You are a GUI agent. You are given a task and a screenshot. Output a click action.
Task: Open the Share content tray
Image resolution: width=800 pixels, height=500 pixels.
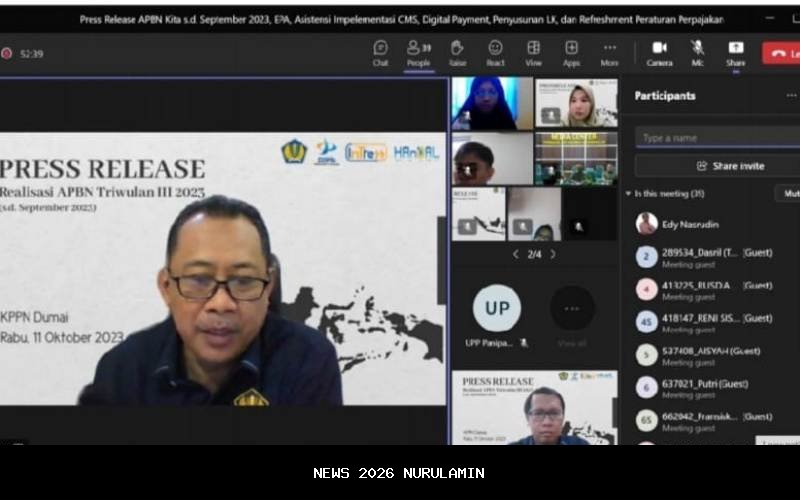point(735,54)
